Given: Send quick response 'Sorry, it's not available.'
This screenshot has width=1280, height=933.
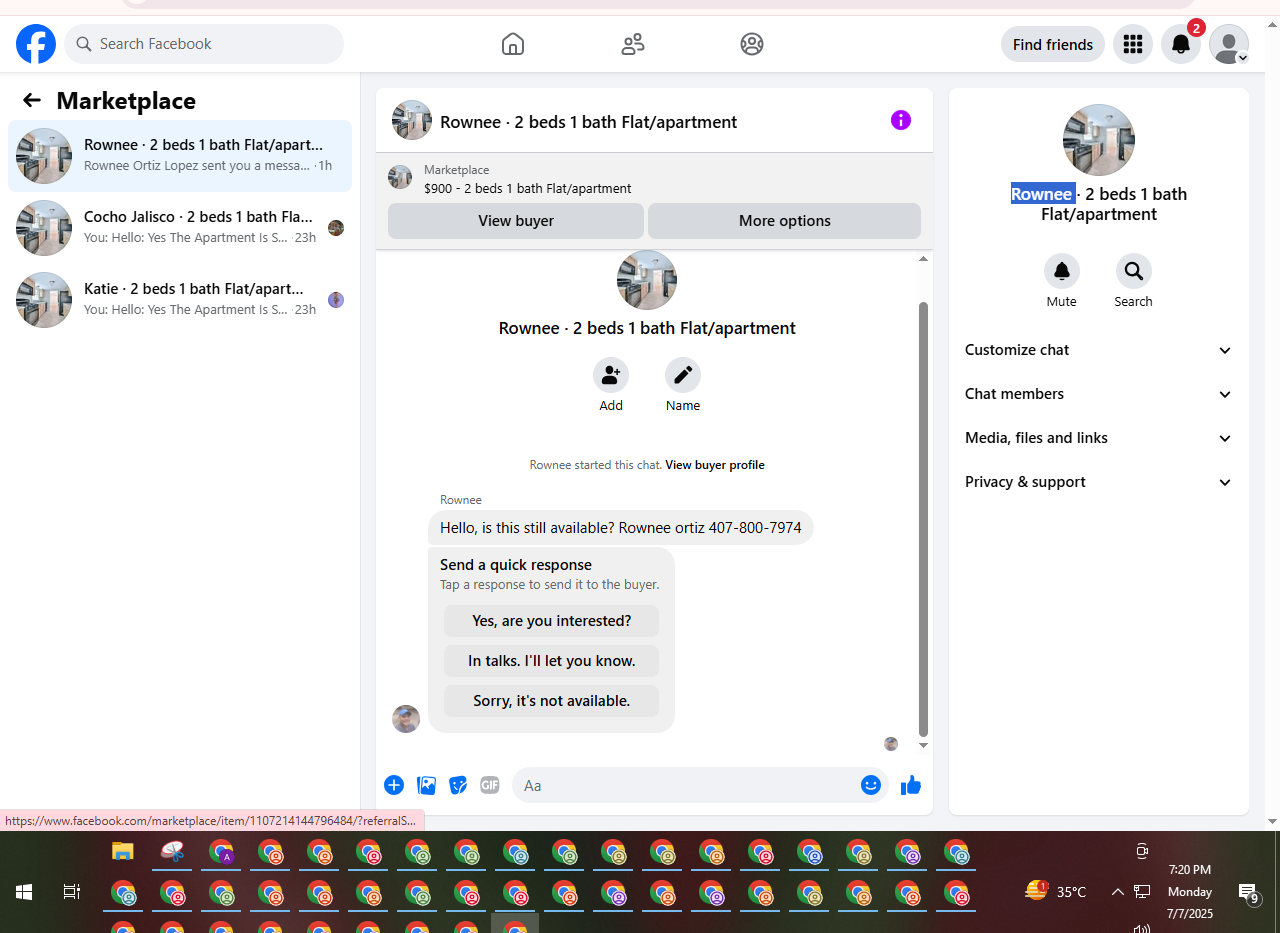Looking at the screenshot, I should 552,701.
